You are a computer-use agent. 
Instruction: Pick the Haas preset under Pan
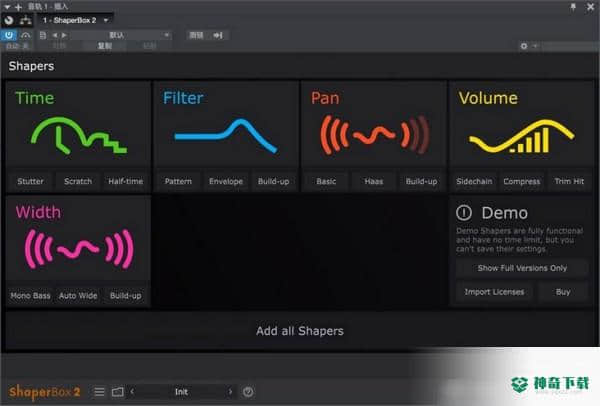pos(374,181)
